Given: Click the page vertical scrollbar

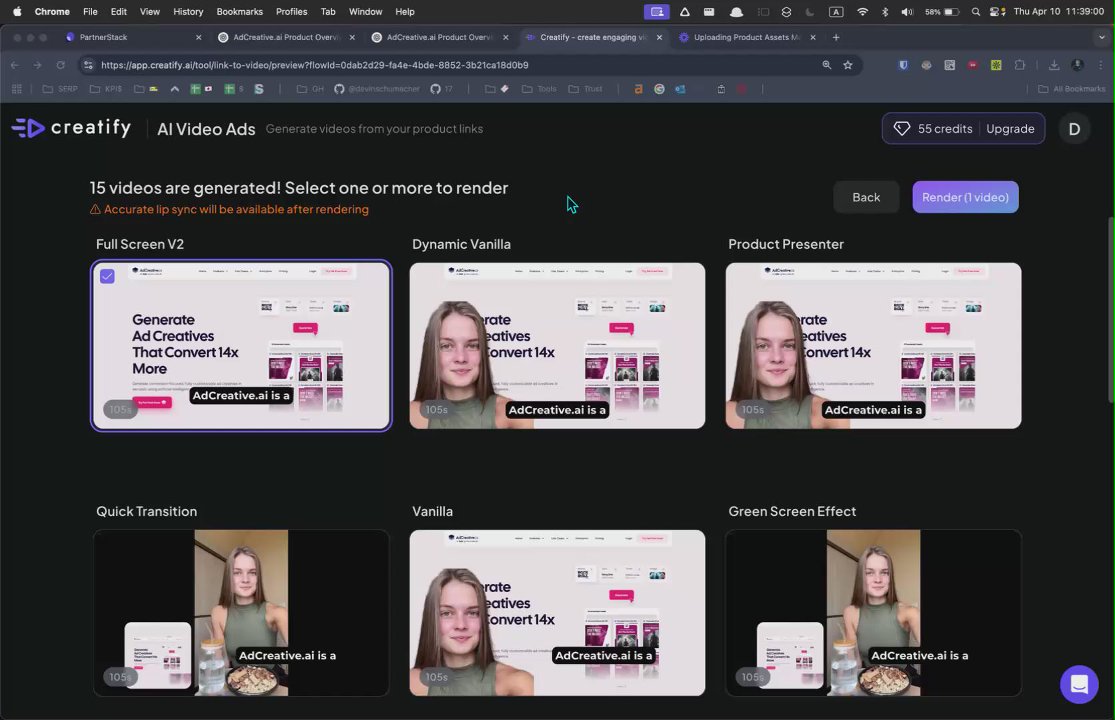Looking at the screenshot, I should [1111, 309].
